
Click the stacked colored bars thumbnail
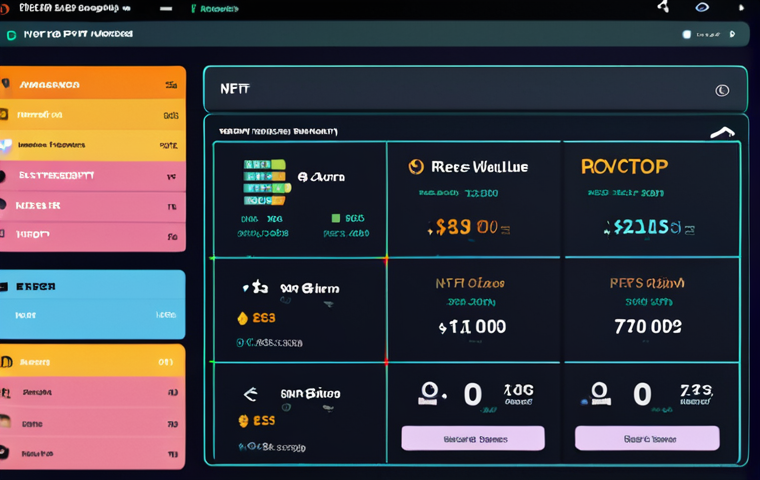tap(266, 182)
